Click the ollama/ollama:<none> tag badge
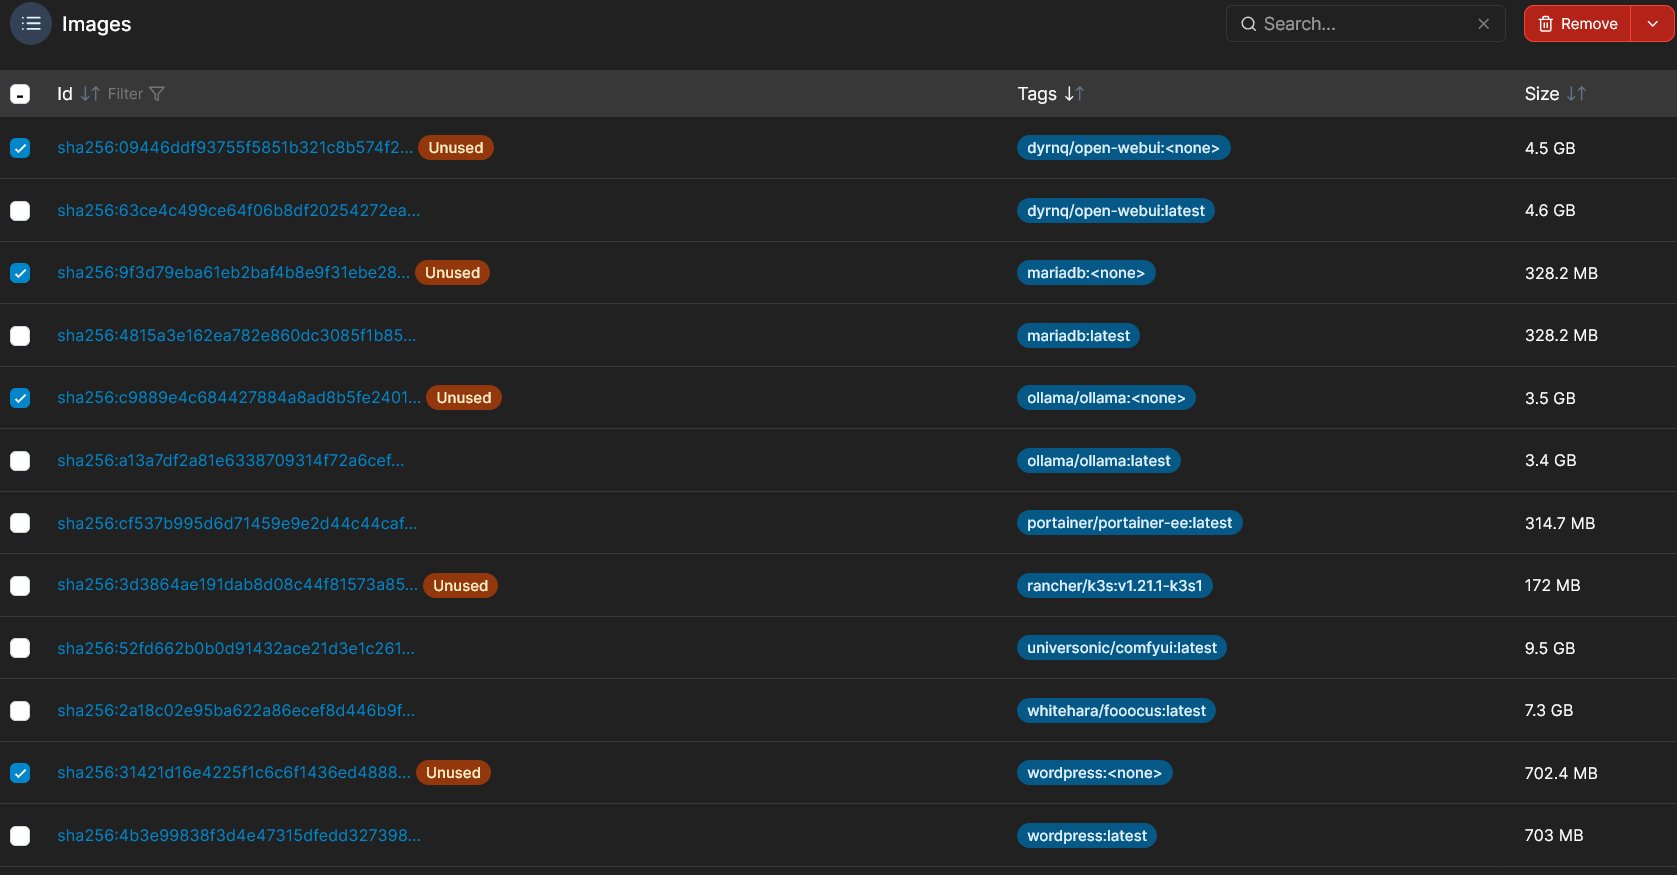Screen dimensions: 1677x875 [x=1106, y=398]
